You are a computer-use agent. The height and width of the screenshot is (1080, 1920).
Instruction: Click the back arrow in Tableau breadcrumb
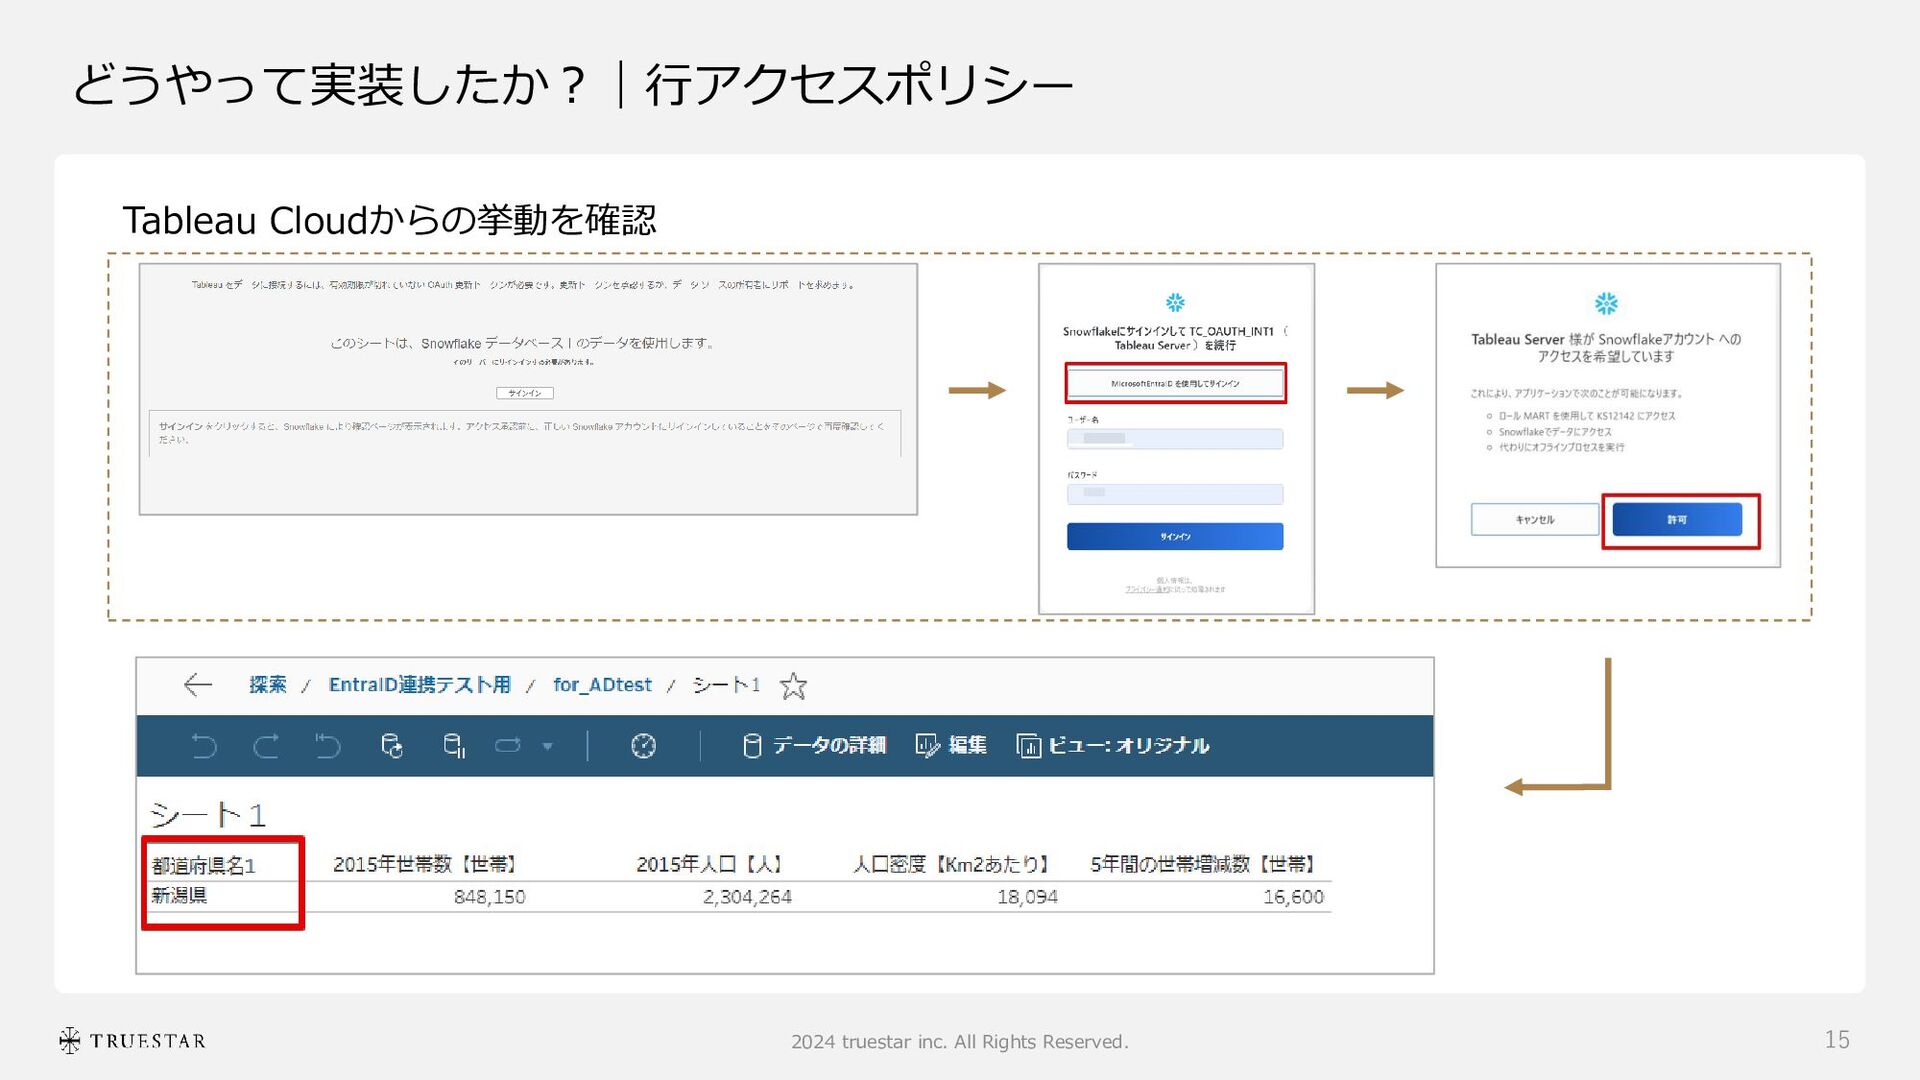tap(198, 685)
